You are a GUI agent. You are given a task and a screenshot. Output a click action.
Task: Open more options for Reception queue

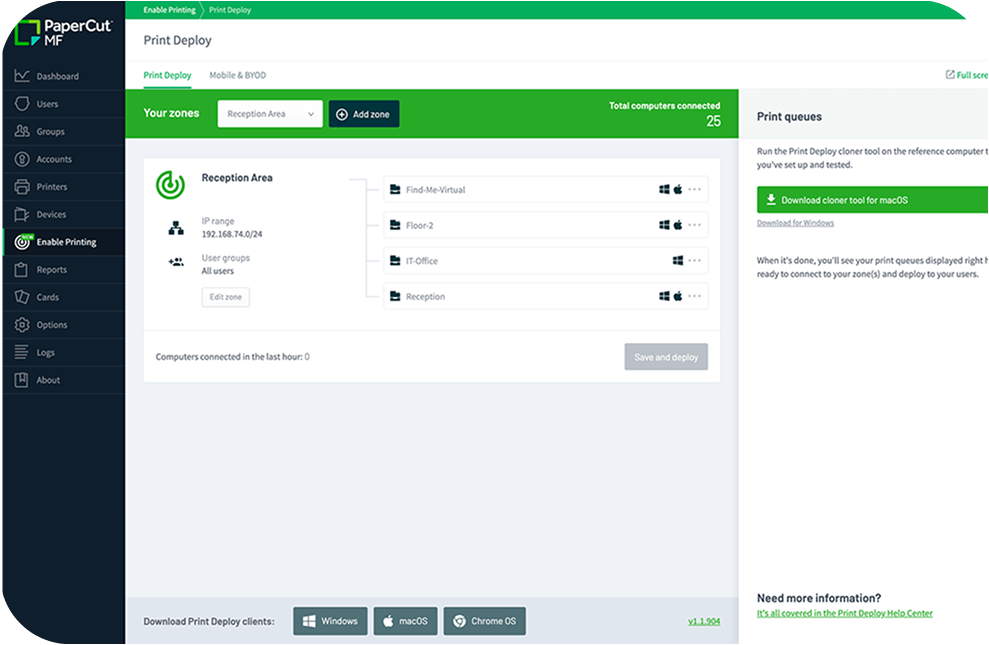(694, 296)
